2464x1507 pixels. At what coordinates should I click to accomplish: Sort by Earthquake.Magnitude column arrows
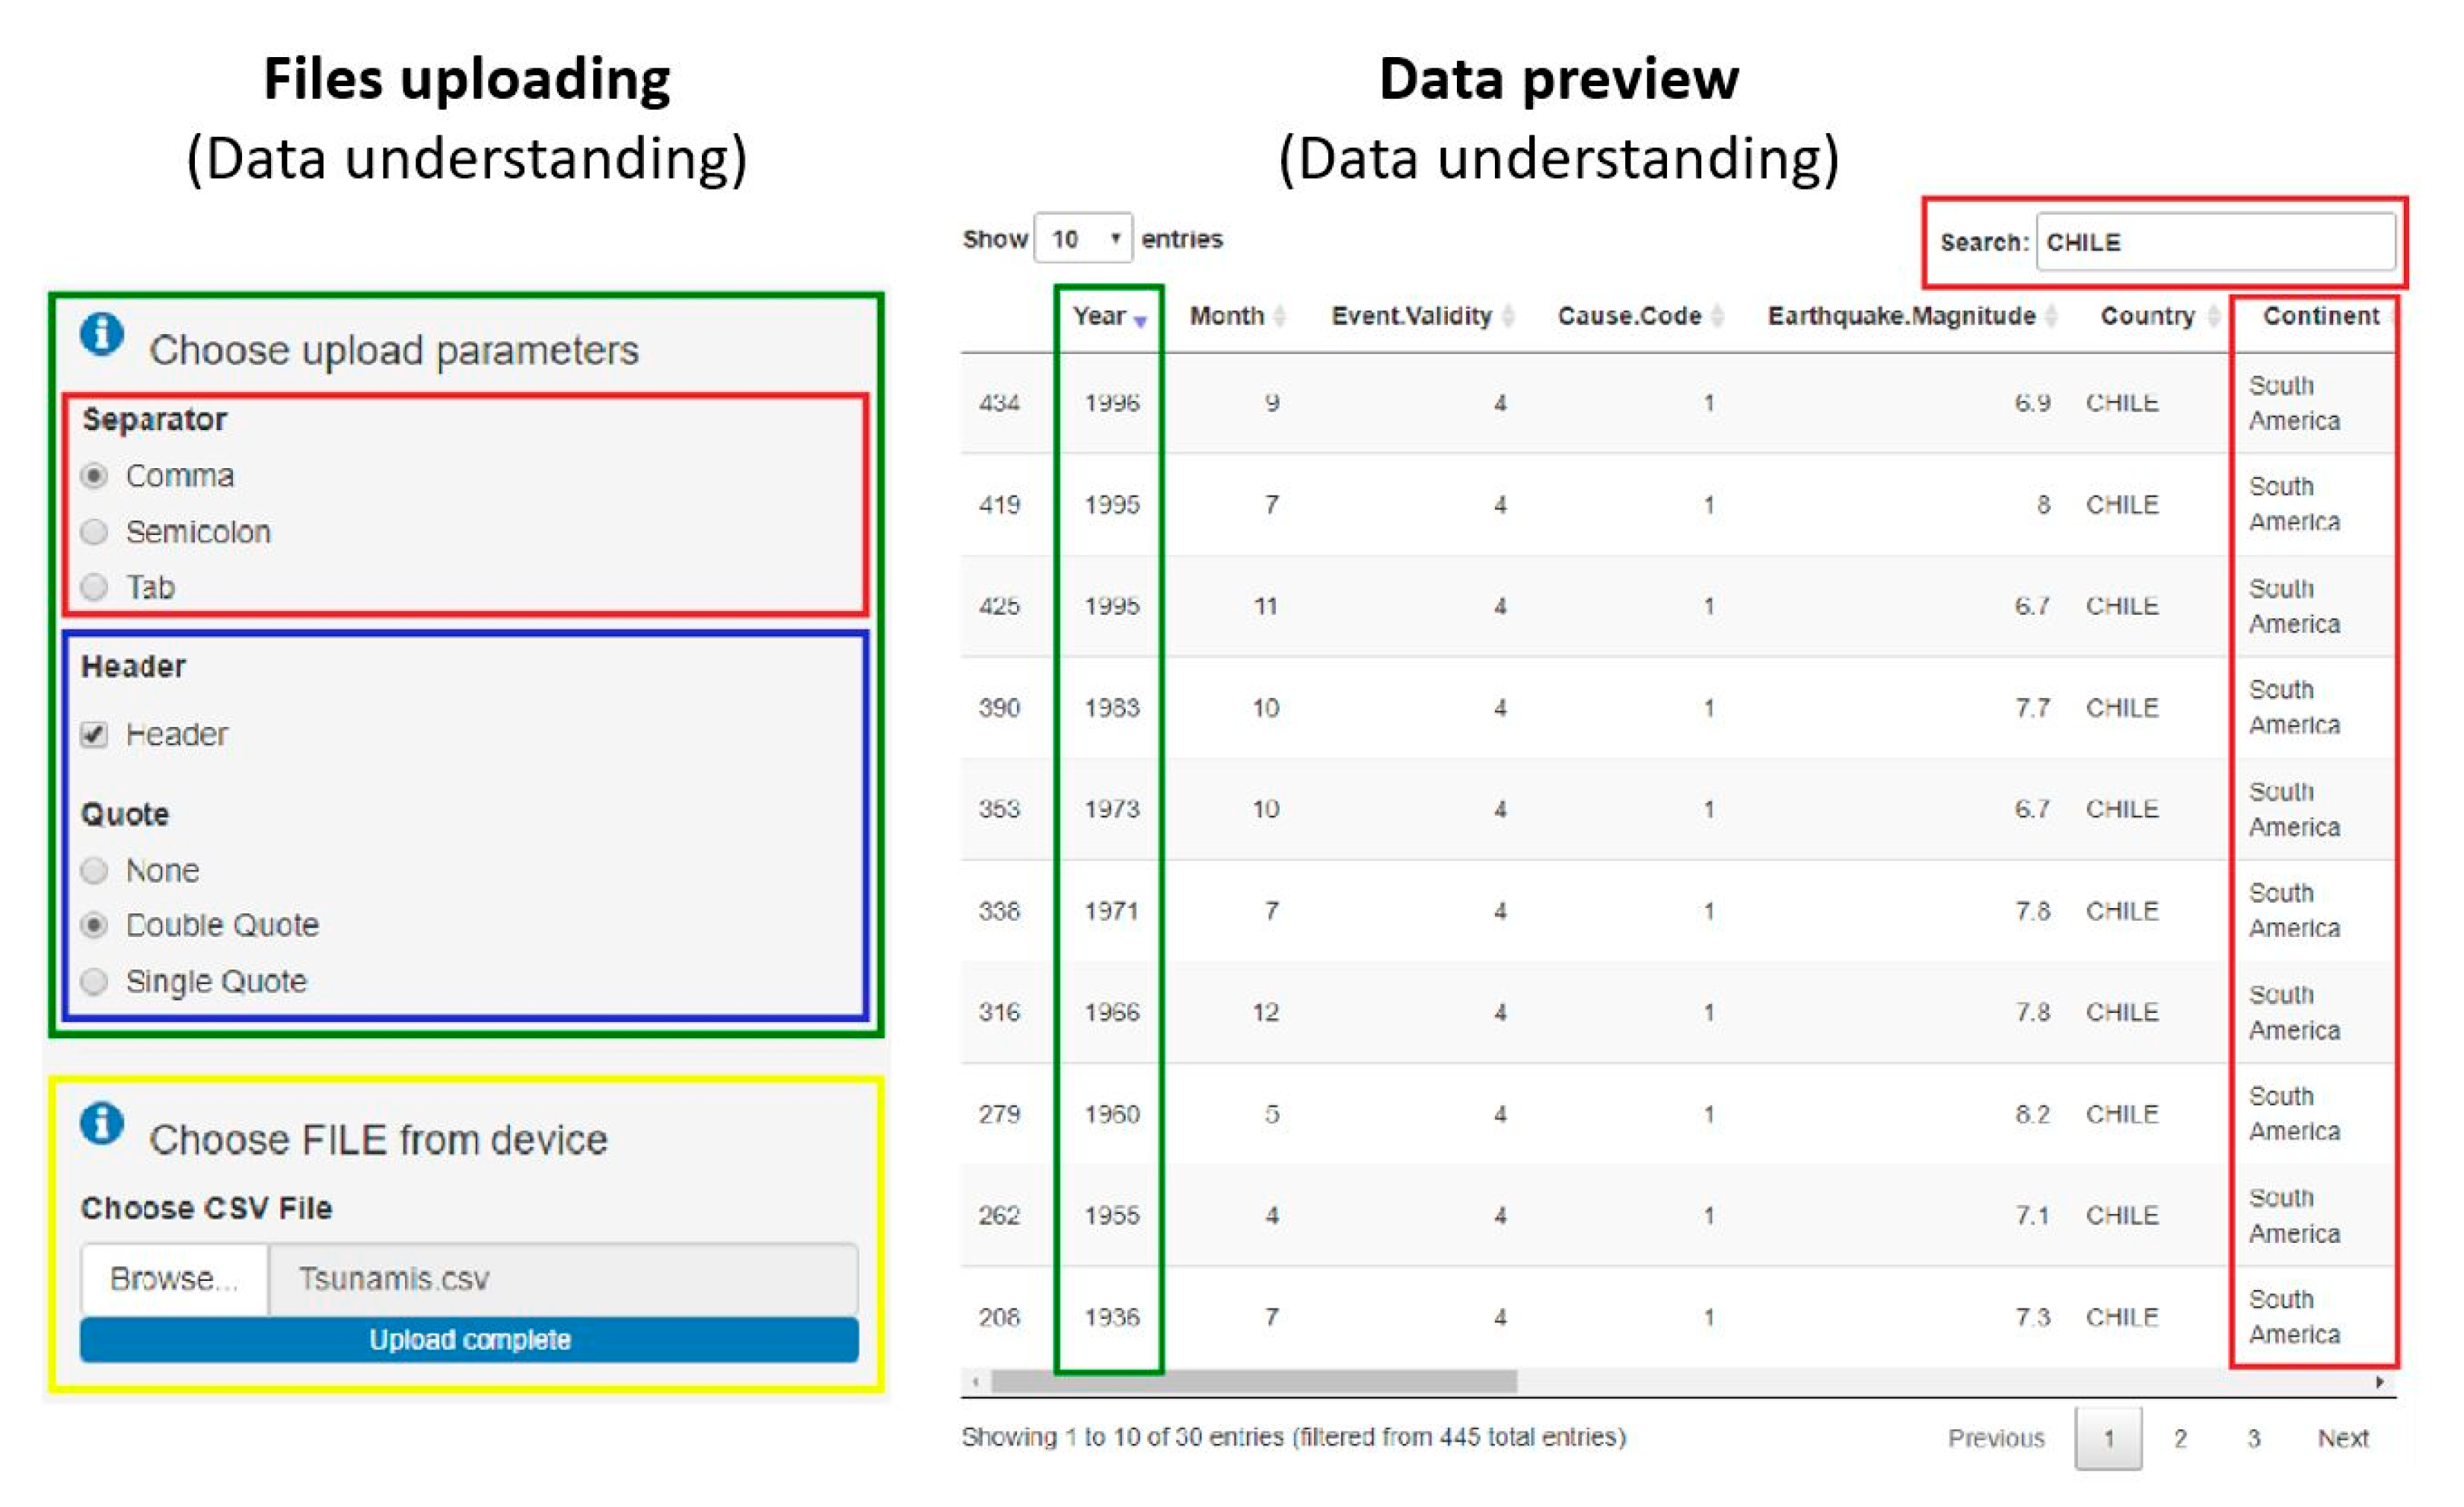point(2051,317)
